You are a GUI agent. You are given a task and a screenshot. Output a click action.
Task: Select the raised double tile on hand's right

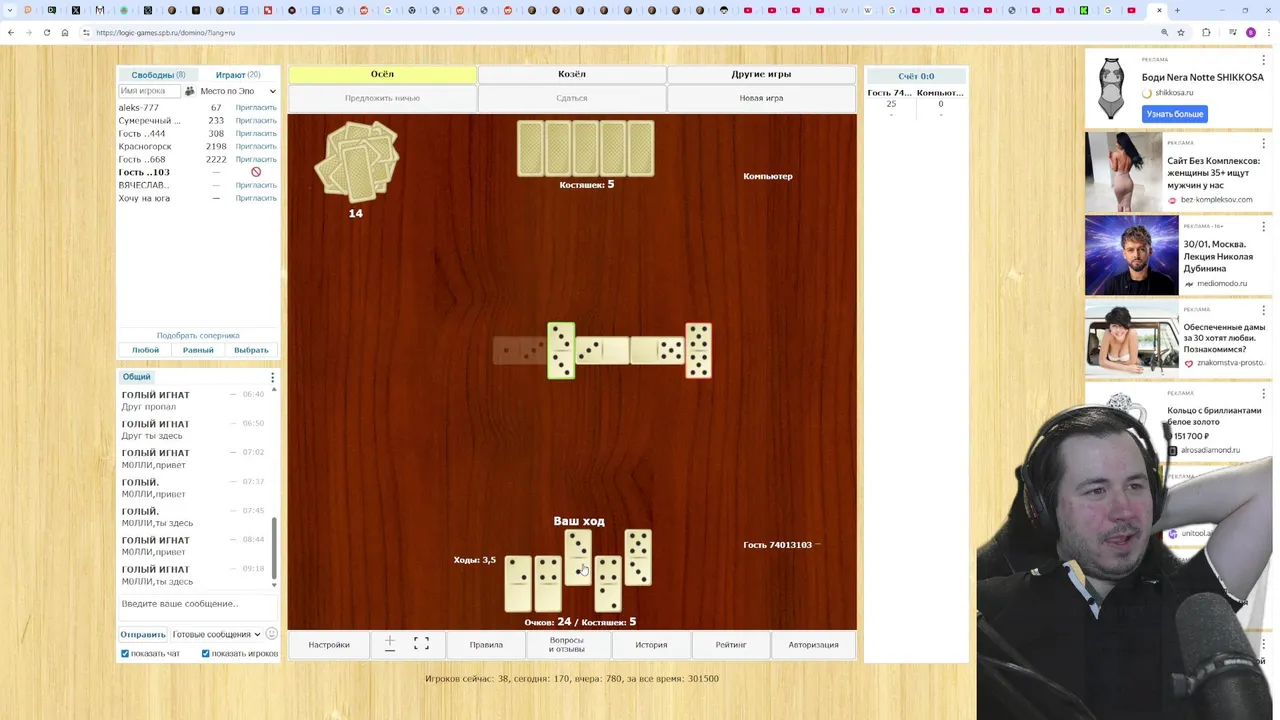coord(638,558)
